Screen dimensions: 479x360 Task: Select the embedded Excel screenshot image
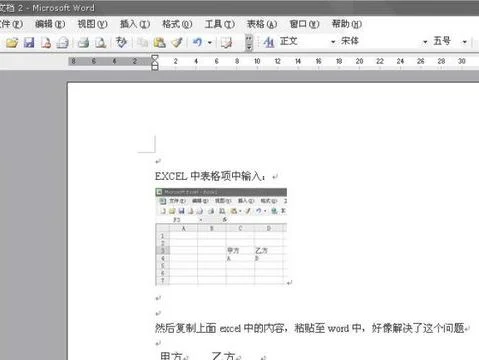[x=221, y=237]
